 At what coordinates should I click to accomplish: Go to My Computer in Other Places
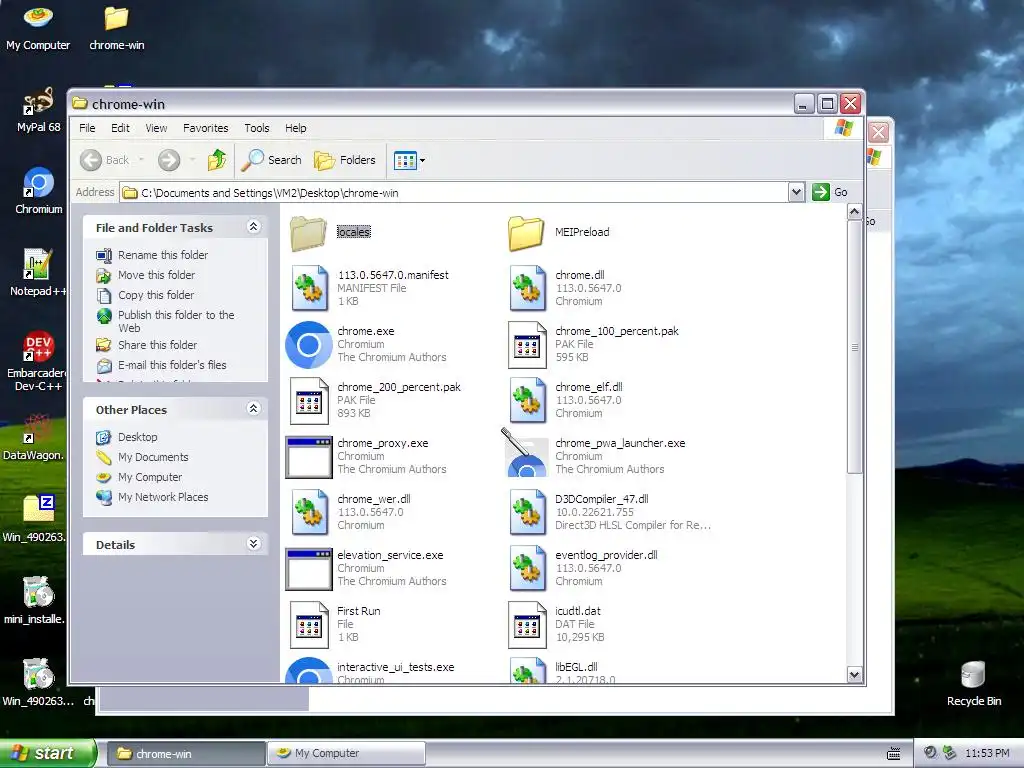click(x=150, y=477)
